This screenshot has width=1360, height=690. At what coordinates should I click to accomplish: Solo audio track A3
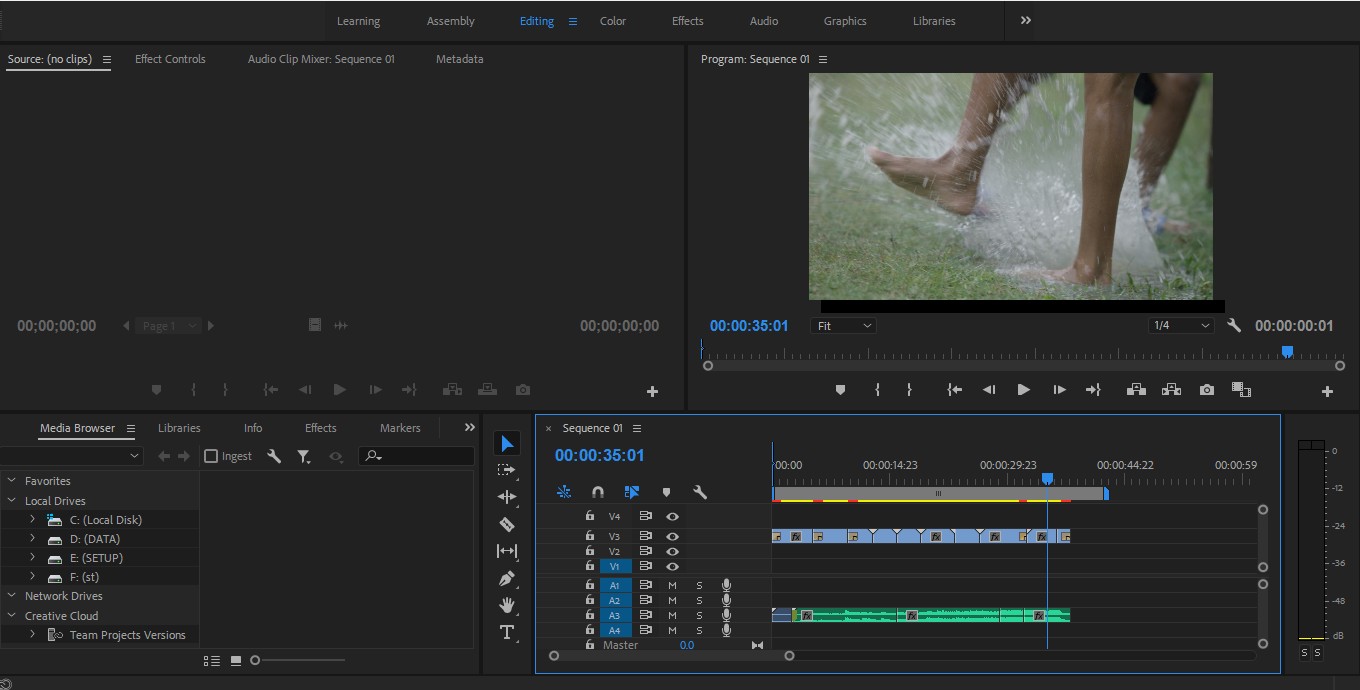699,616
